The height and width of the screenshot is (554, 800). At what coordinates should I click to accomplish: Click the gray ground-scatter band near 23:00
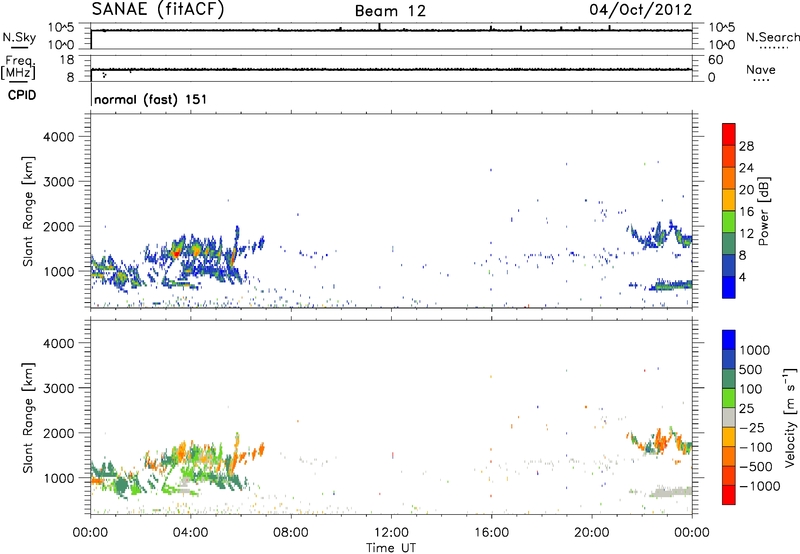coord(672,492)
